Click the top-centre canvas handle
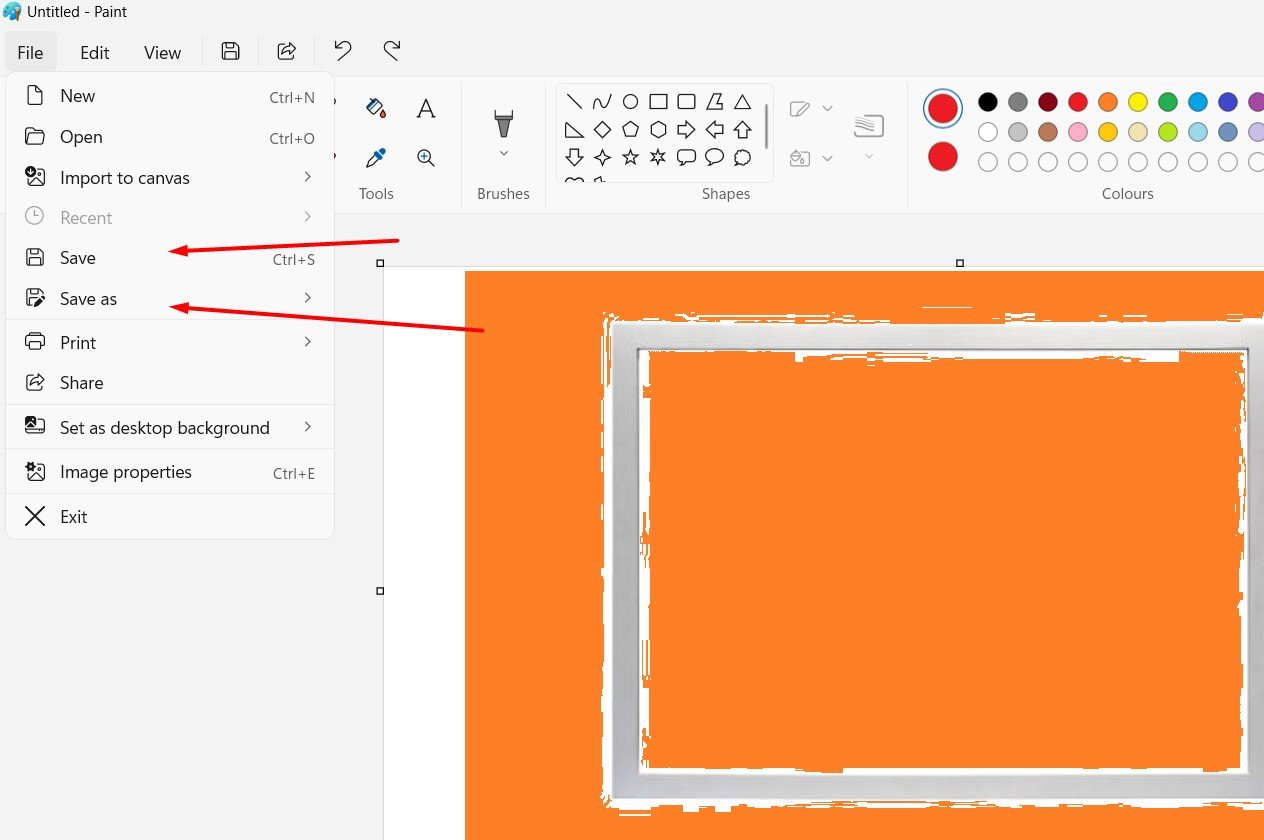This screenshot has width=1264, height=840. tap(960, 263)
